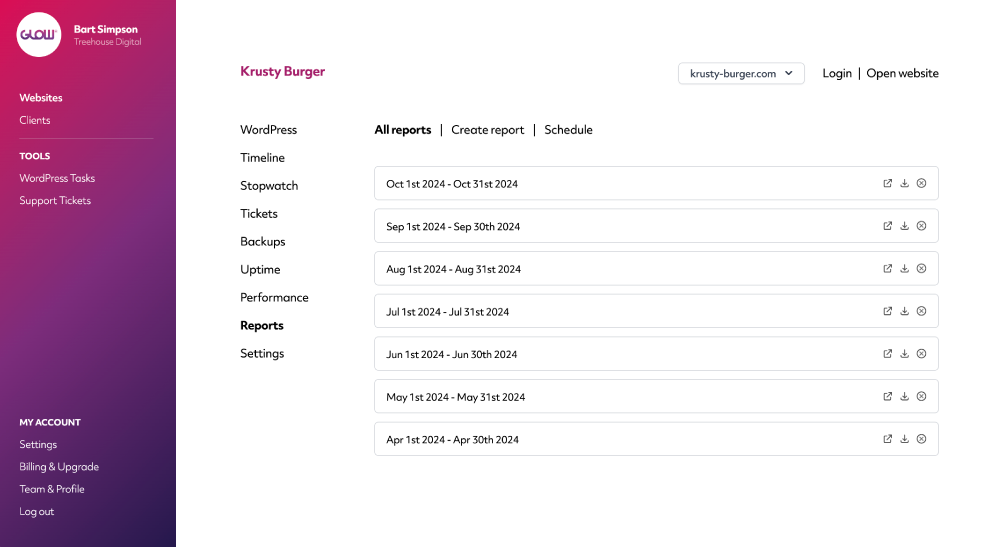This screenshot has height=547, width=1000.
Task: Open the WordPress section
Action: pos(268,130)
